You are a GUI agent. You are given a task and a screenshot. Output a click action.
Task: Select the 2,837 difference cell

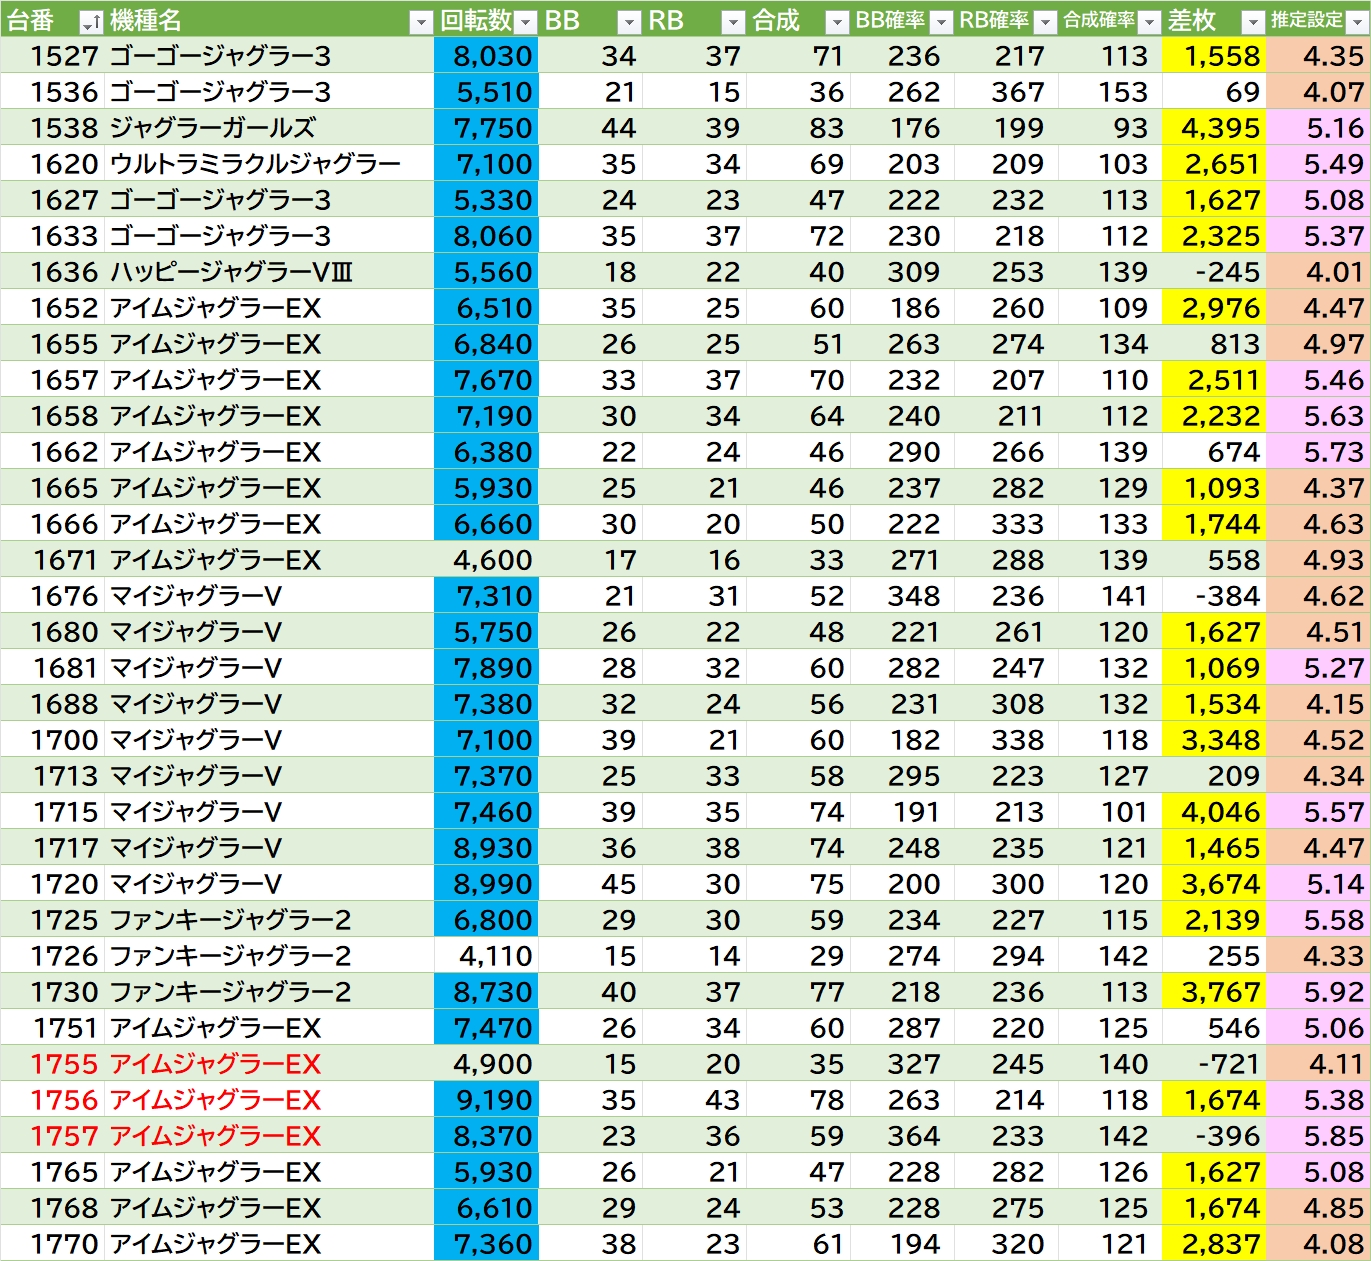coord(1214,1244)
